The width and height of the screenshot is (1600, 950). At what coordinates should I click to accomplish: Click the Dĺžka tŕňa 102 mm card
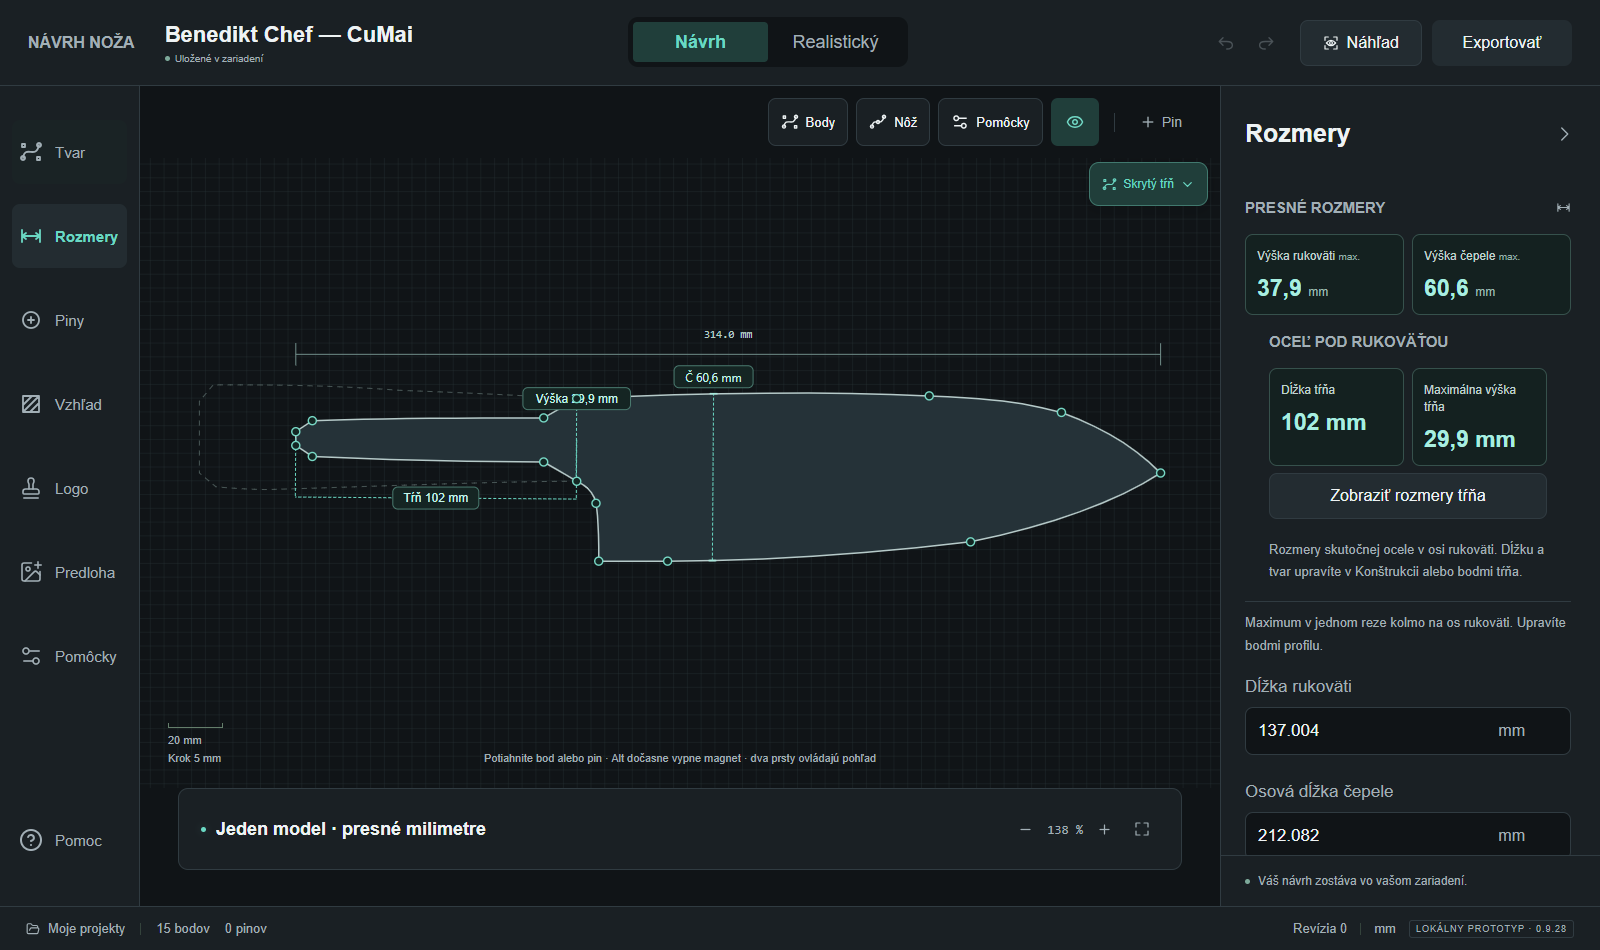click(1336, 417)
